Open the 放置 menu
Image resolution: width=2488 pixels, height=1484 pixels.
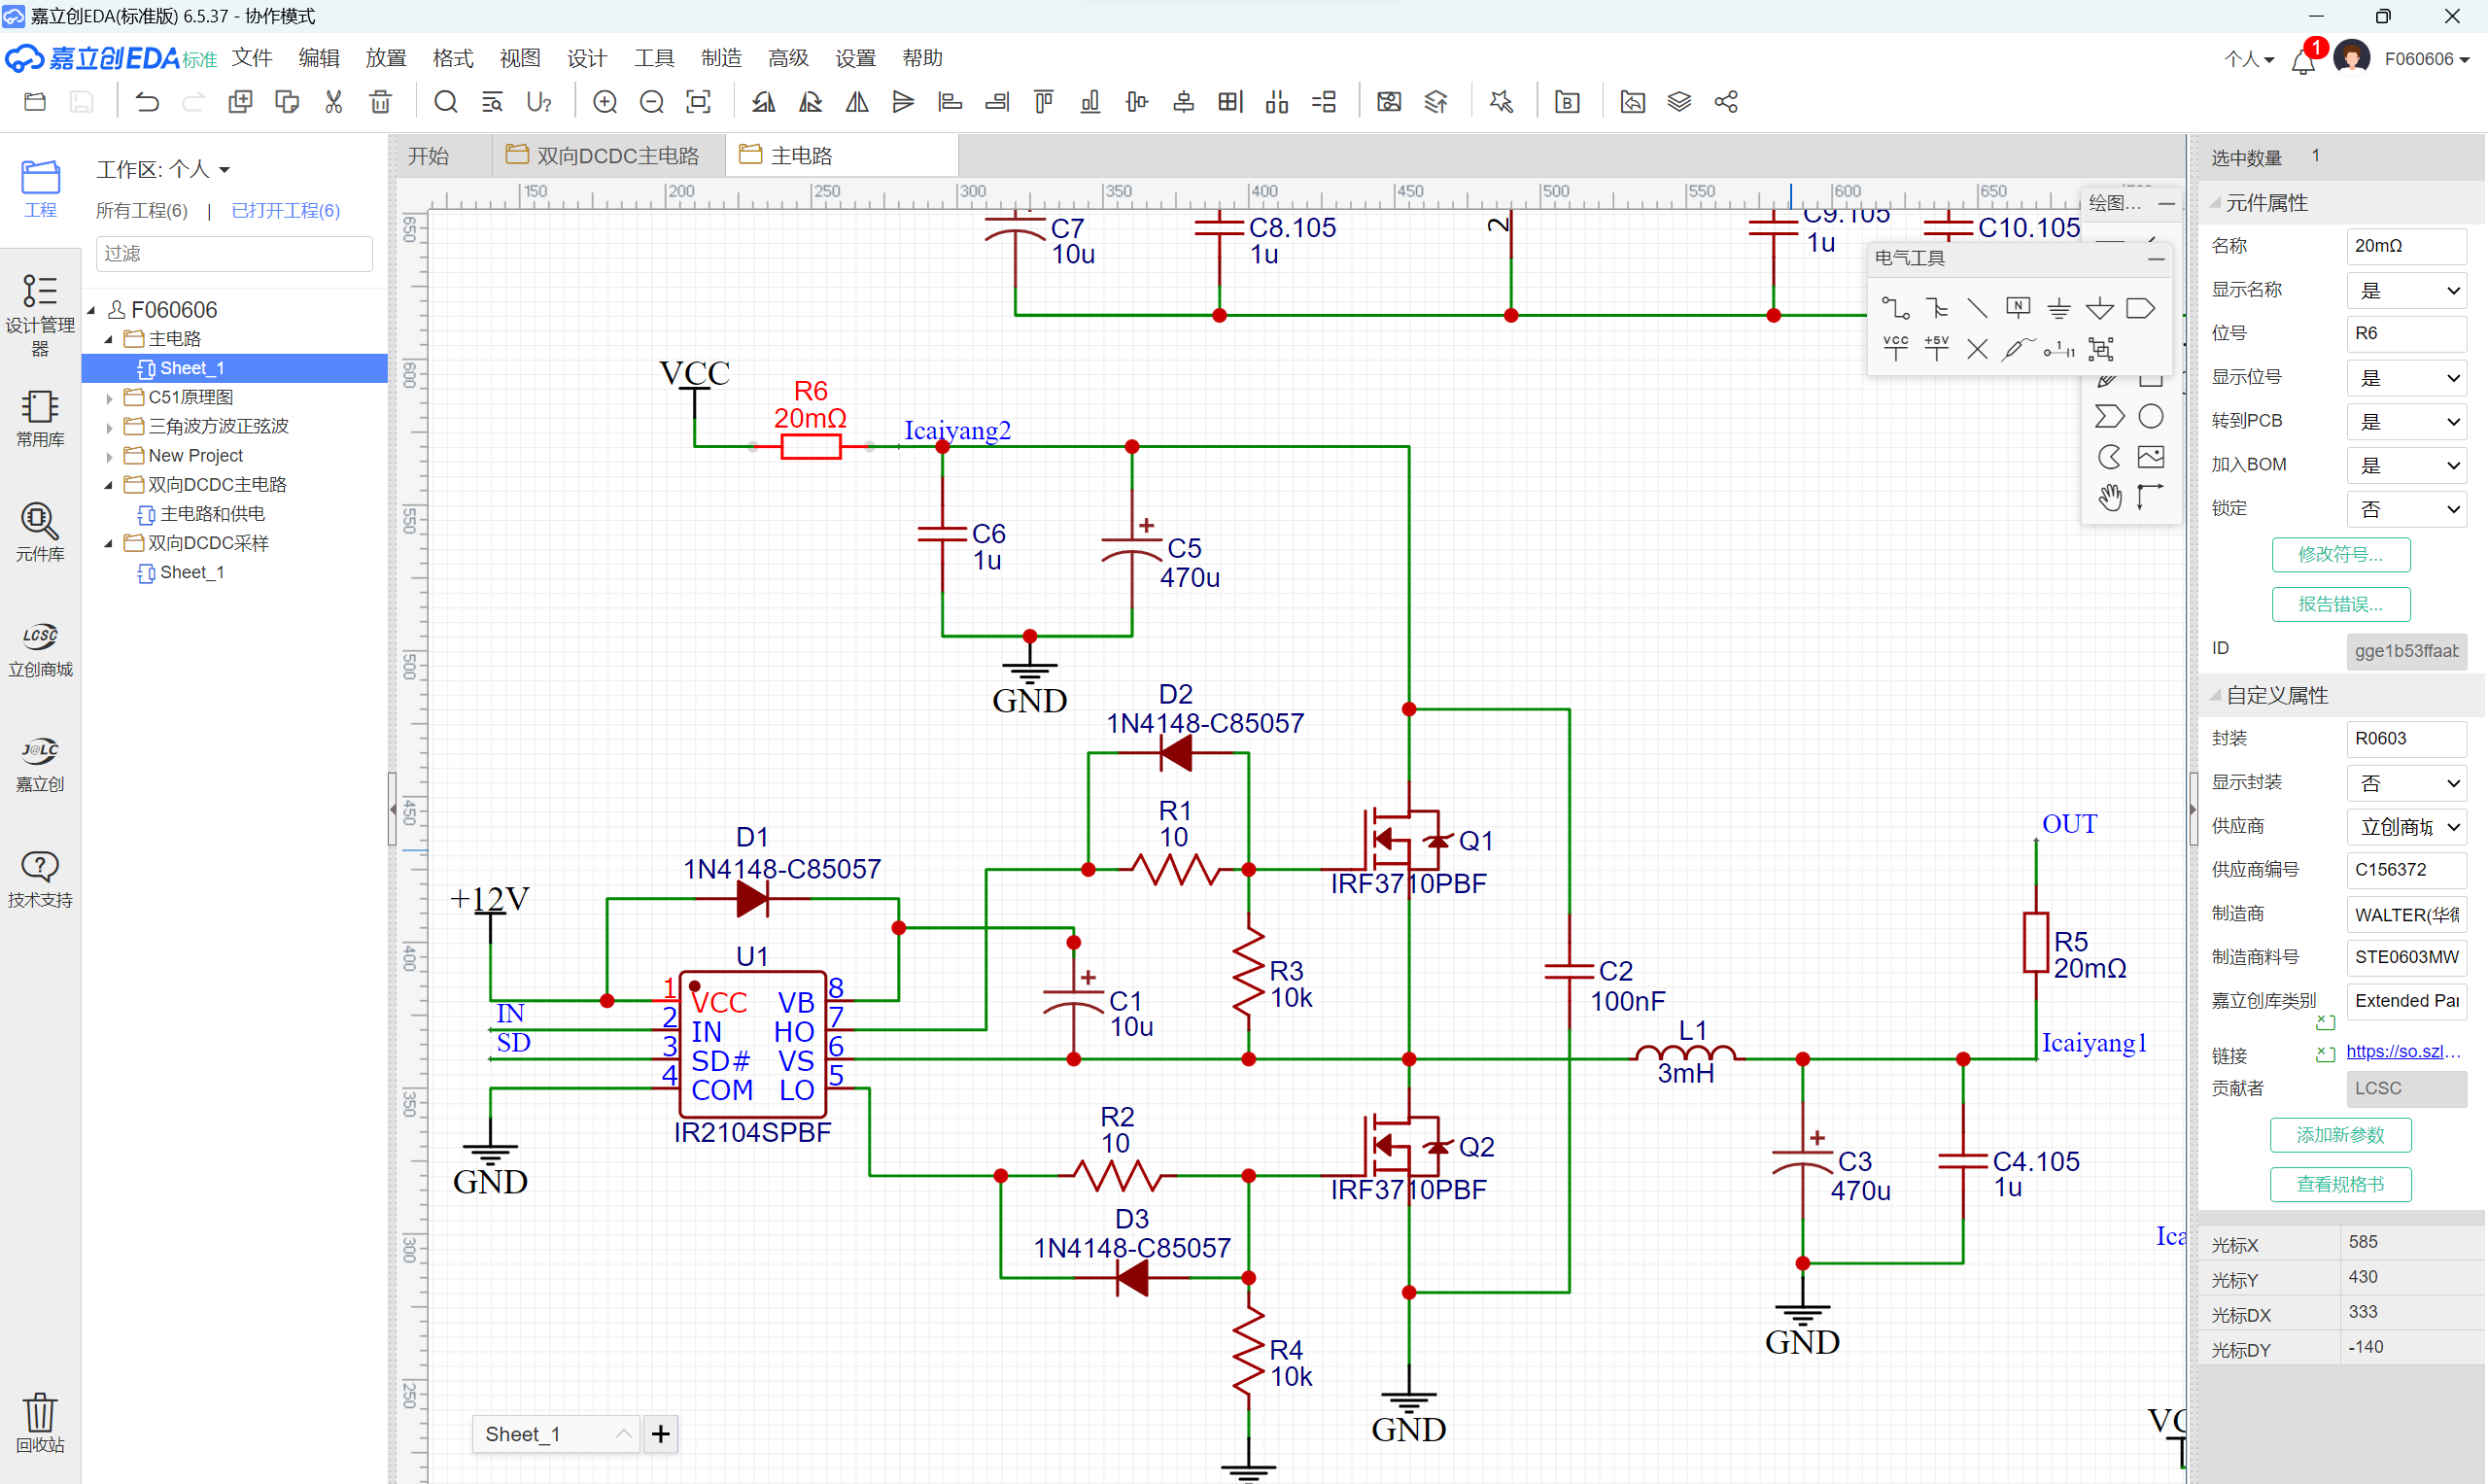[385, 58]
